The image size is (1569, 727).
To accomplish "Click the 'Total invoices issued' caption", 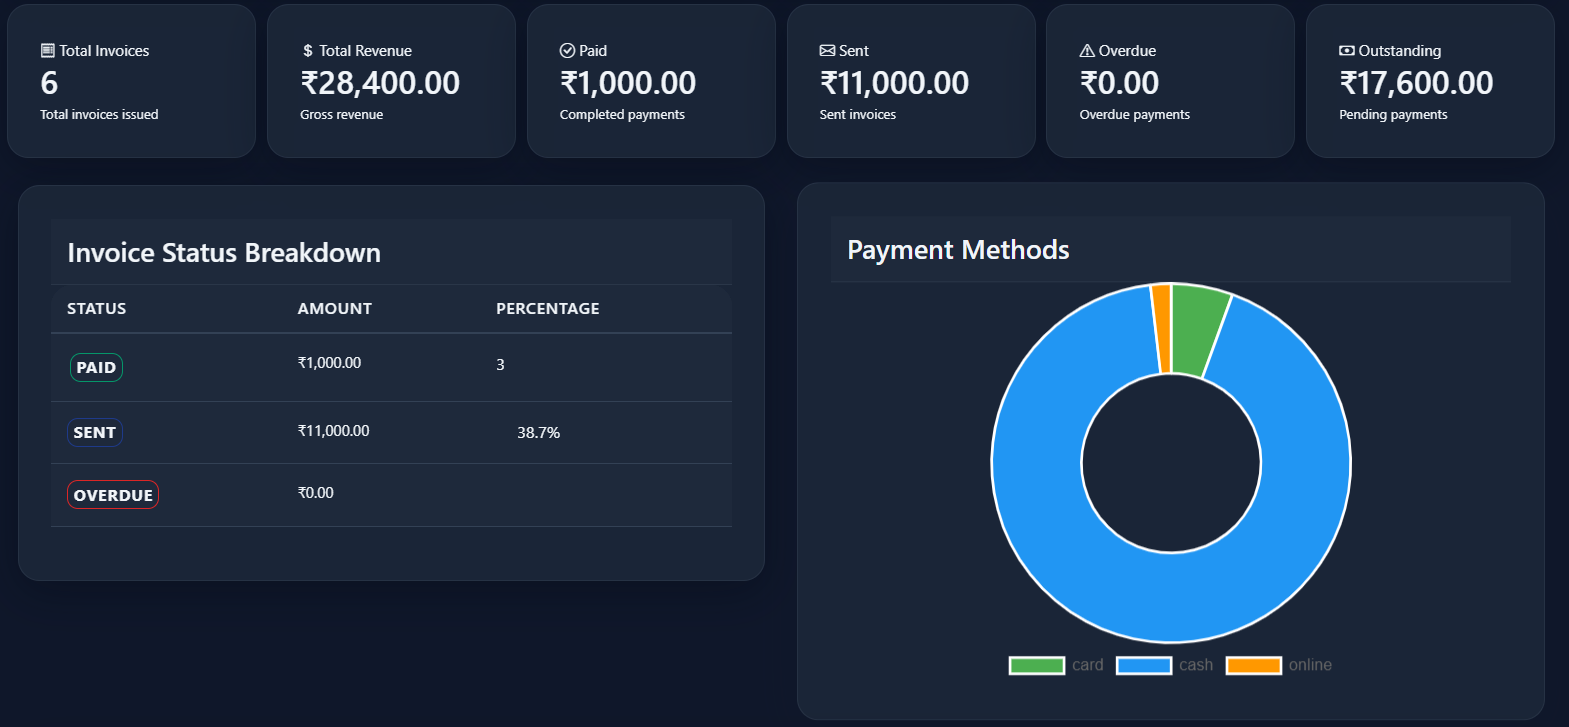I will click(99, 115).
